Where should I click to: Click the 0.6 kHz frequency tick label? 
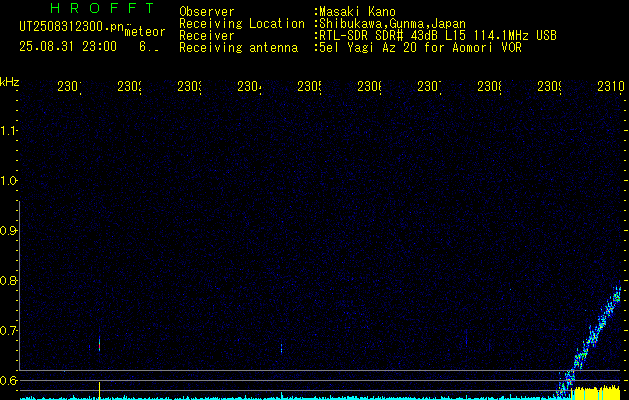point(8,380)
